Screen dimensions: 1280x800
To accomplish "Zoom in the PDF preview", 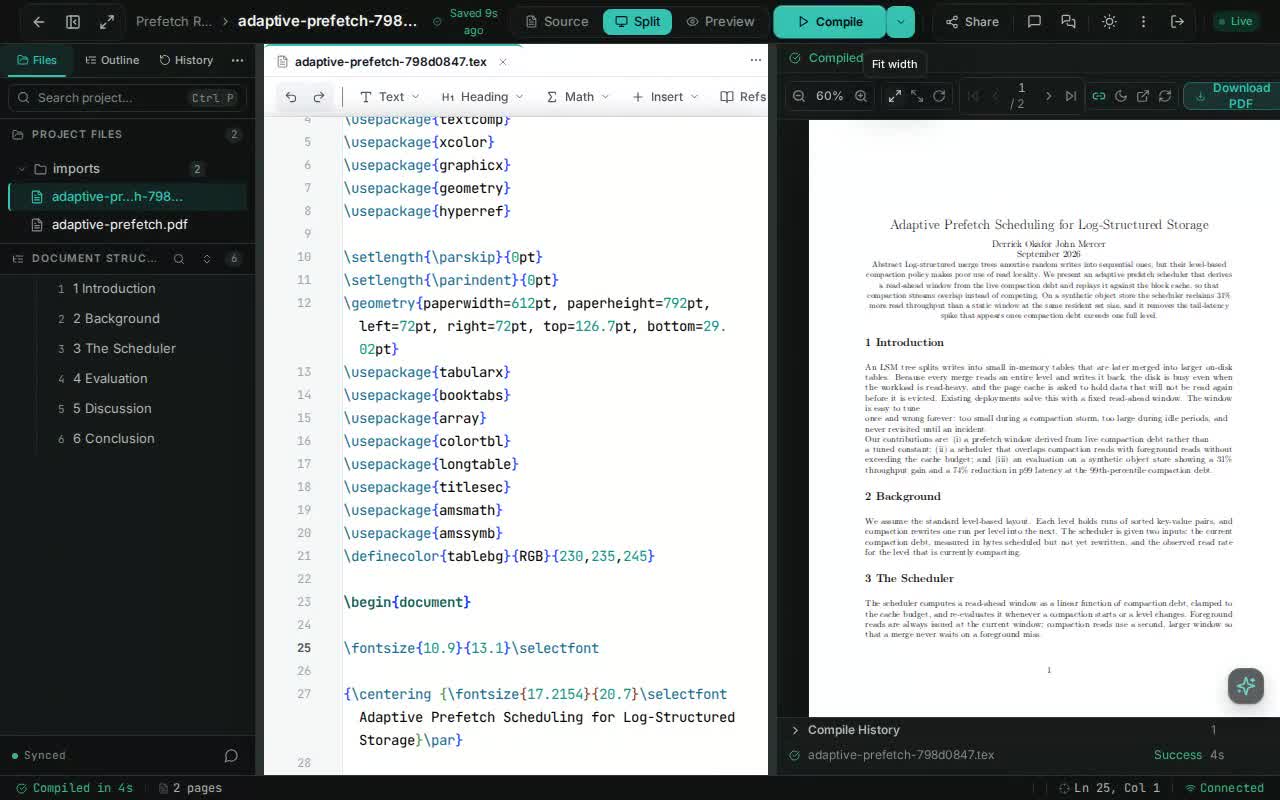I will coord(861,96).
